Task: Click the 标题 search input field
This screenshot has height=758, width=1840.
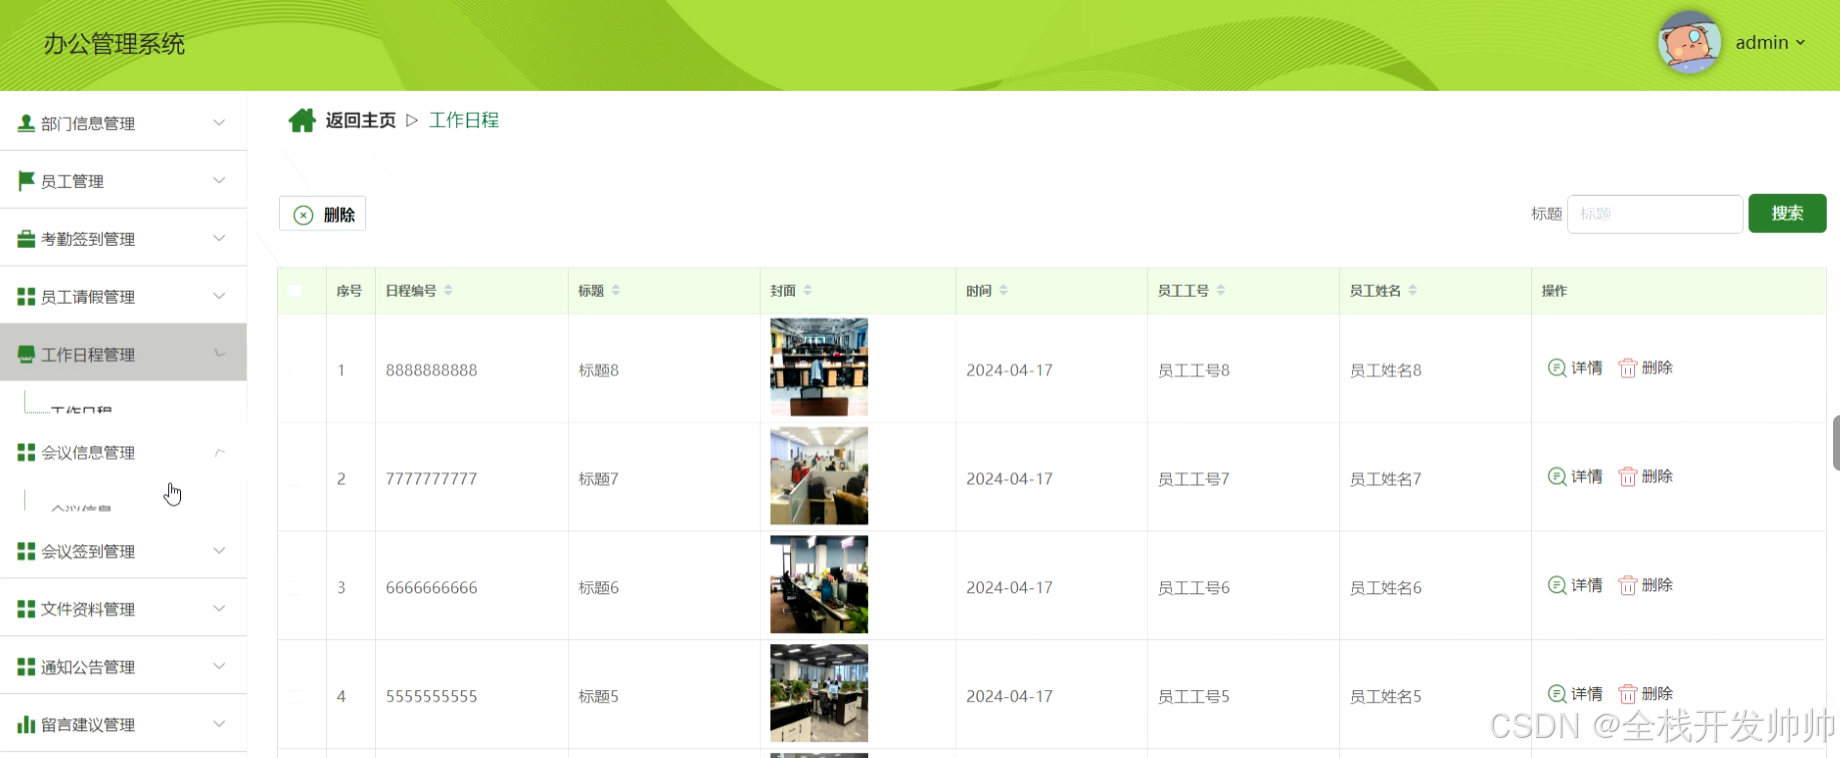Action: click(1655, 214)
